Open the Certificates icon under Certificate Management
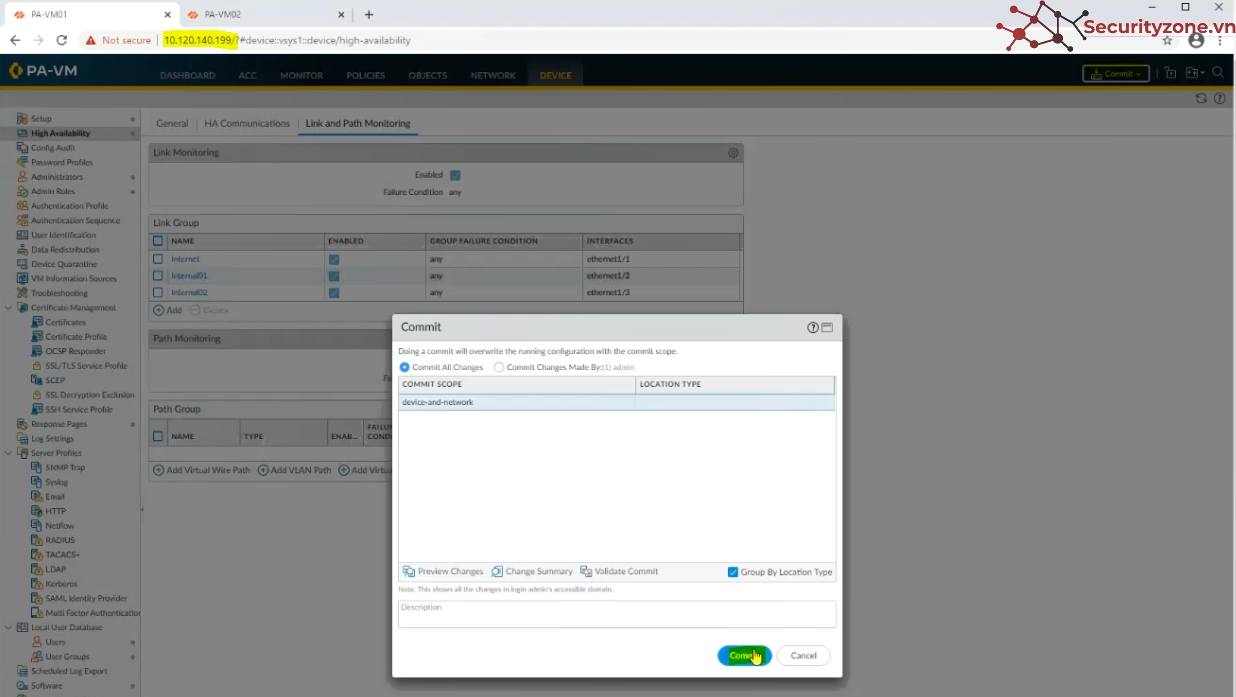Screen dimensions: 1236x697 37,322
